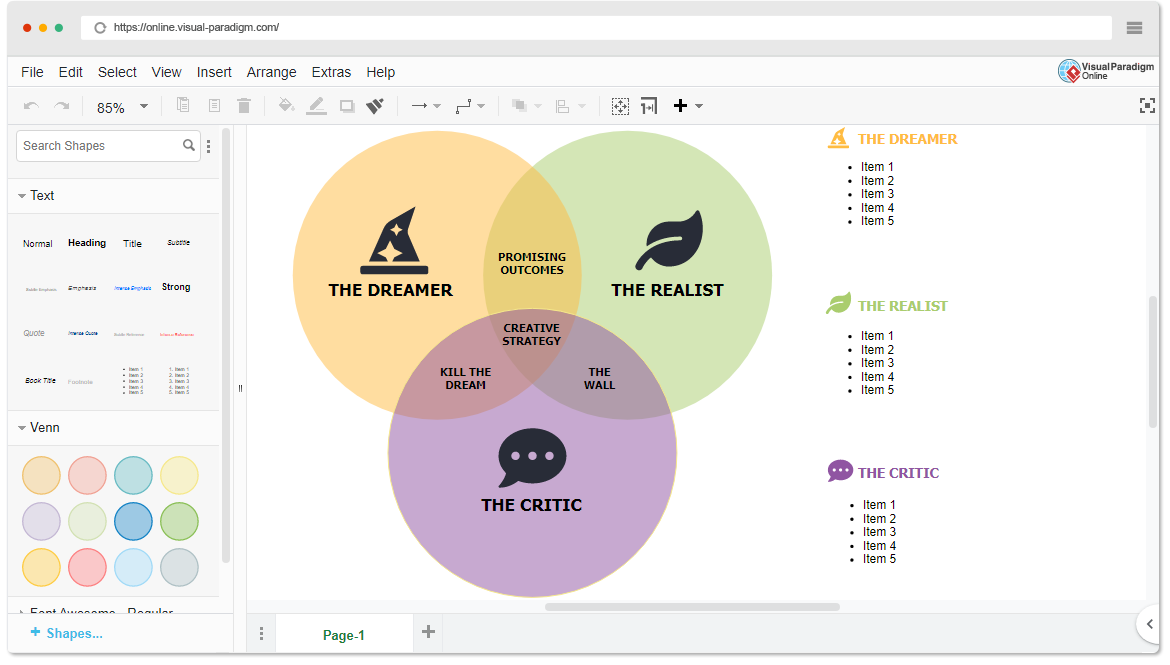Select the PROMISING OUTCOMES label
This screenshot has height=665, width=1170.
point(532,263)
